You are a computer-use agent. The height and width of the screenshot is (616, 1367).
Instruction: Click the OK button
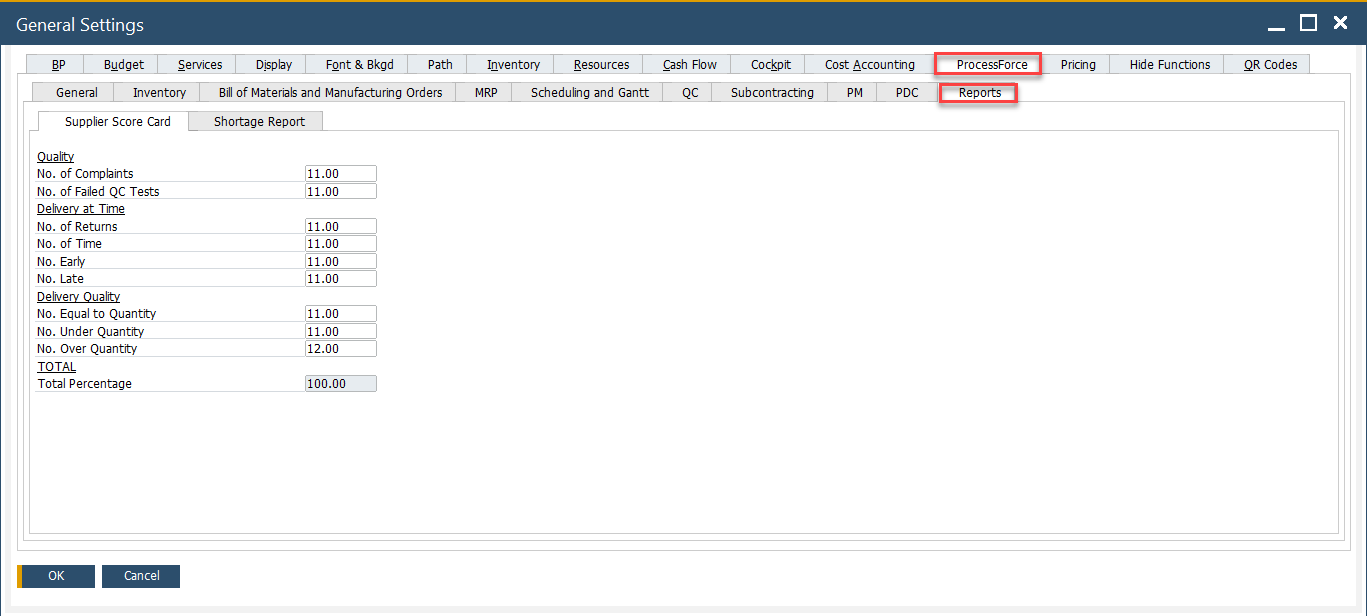55,575
